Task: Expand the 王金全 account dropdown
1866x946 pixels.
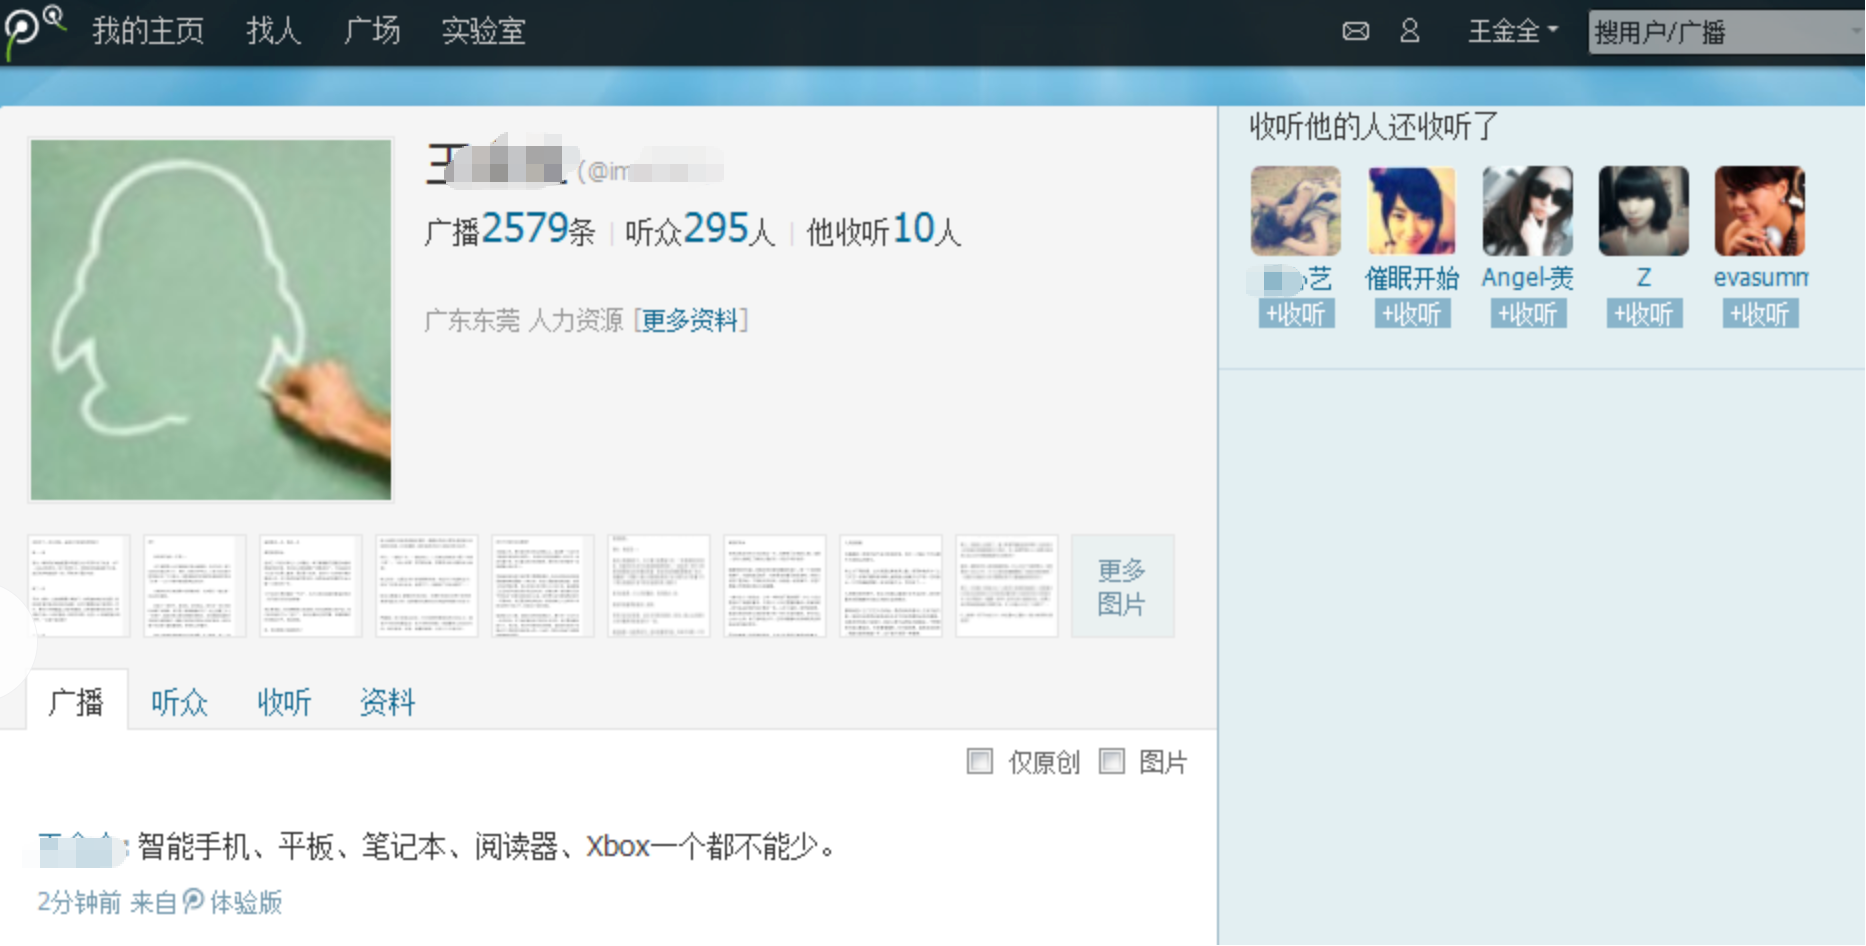Action: pyautogui.click(x=1513, y=31)
